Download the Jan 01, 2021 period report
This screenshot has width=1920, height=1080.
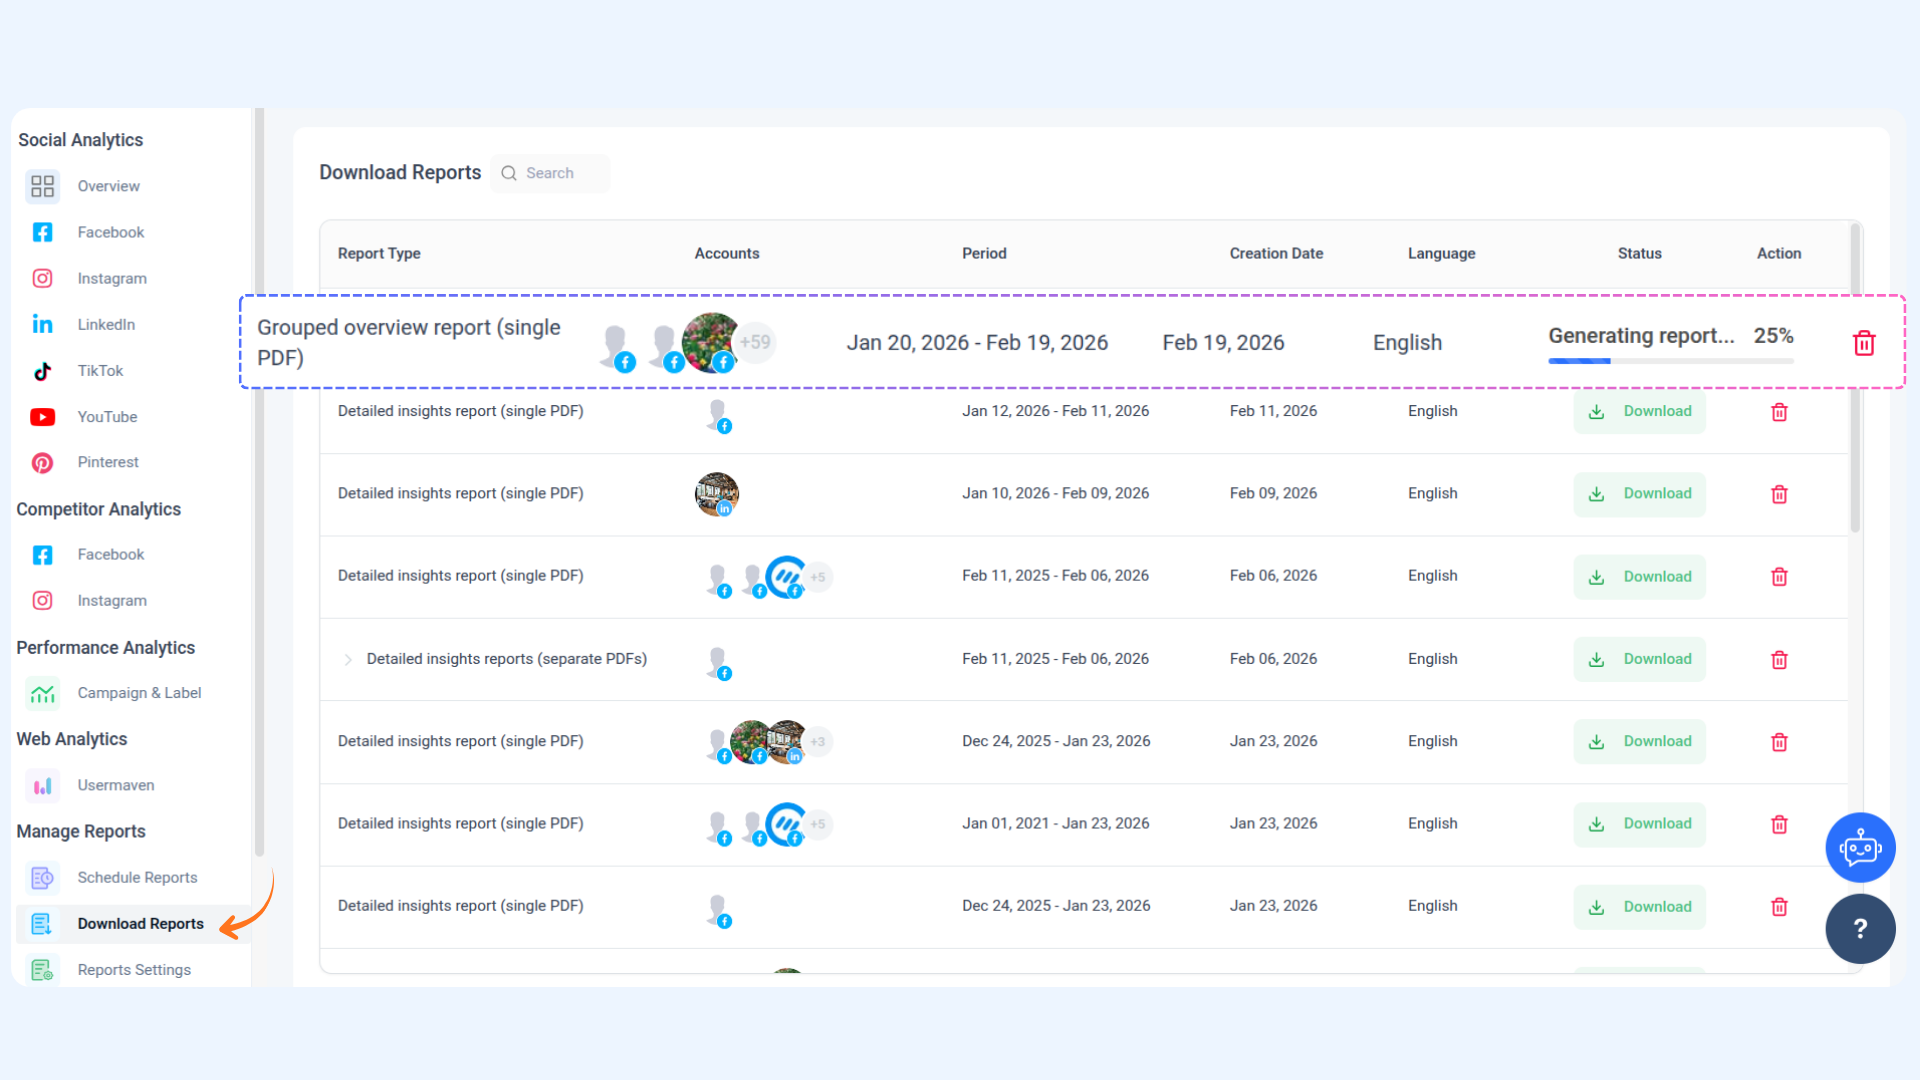click(1639, 824)
